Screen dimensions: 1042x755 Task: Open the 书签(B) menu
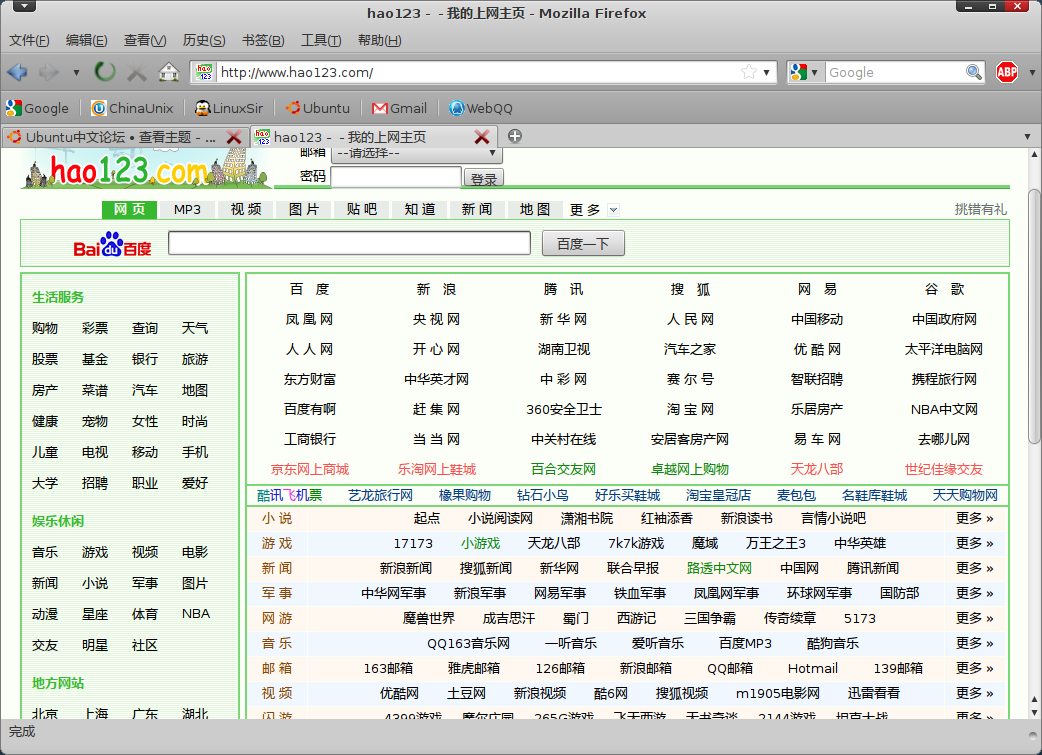(263, 41)
